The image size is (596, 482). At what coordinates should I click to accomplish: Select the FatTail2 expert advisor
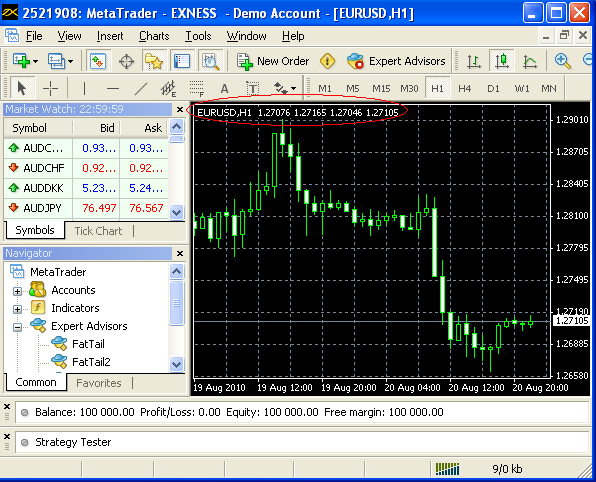[x=91, y=362]
